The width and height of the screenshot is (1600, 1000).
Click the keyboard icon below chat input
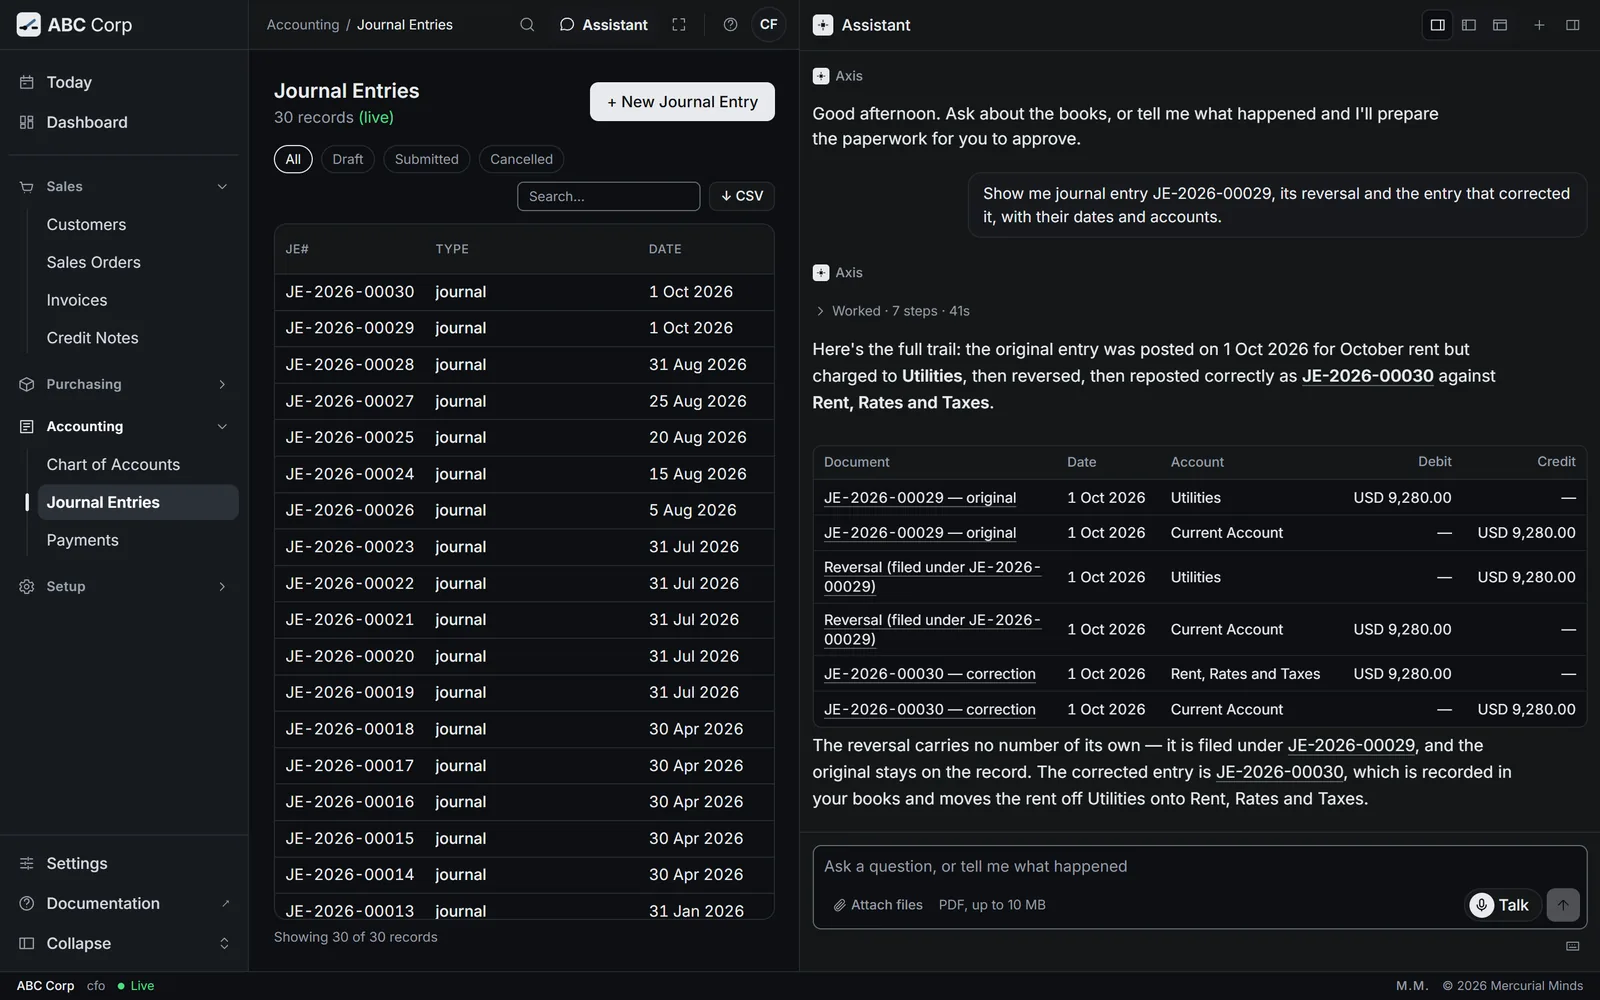[x=1573, y=946]
